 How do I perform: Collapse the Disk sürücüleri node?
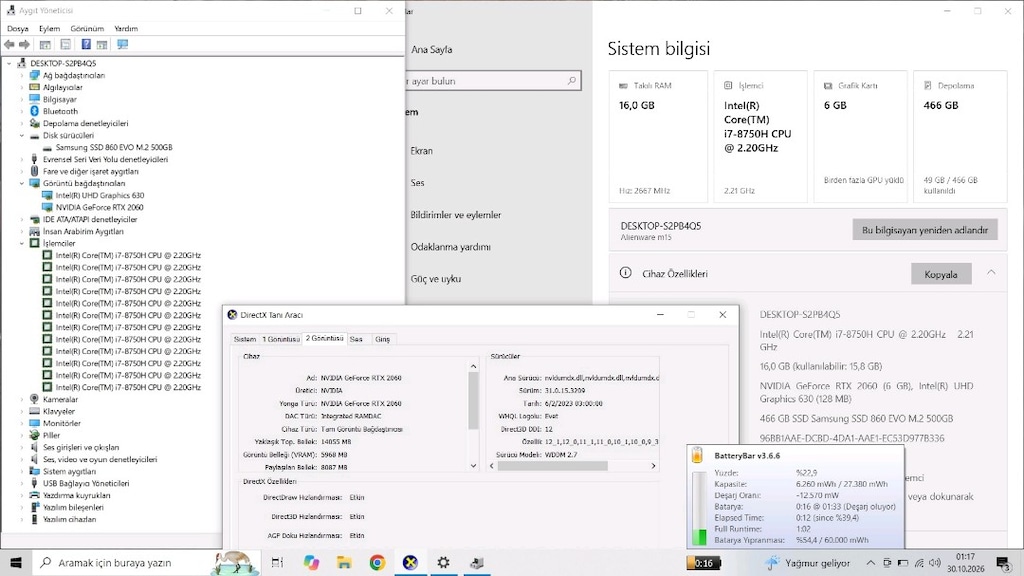point(22,135)
